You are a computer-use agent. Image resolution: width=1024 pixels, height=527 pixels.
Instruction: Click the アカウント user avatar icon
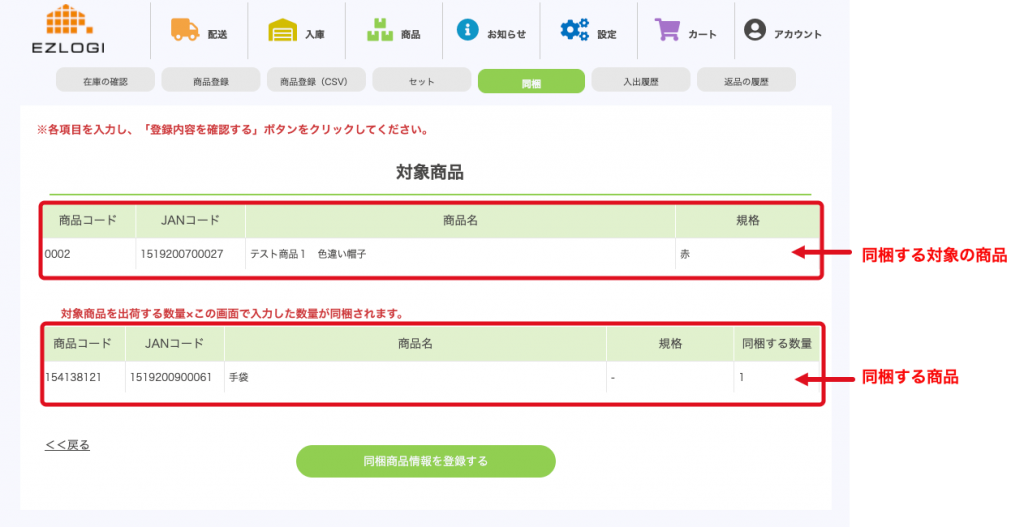click(755, 30)
